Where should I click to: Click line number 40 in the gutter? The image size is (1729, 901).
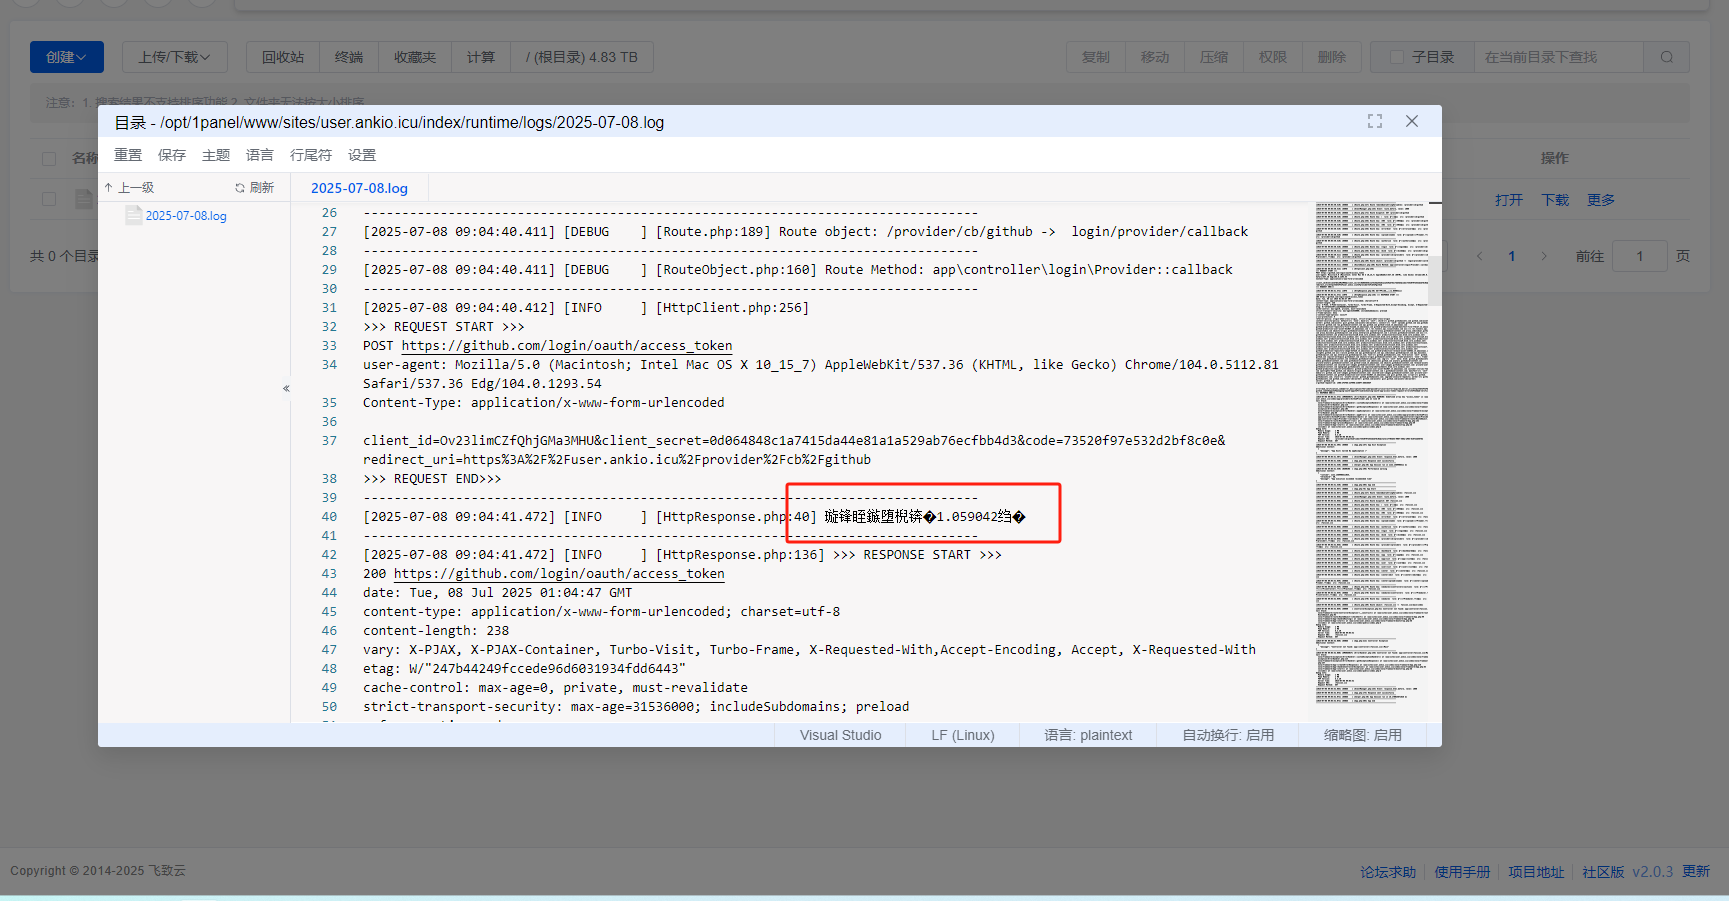[x=329, y=517]
